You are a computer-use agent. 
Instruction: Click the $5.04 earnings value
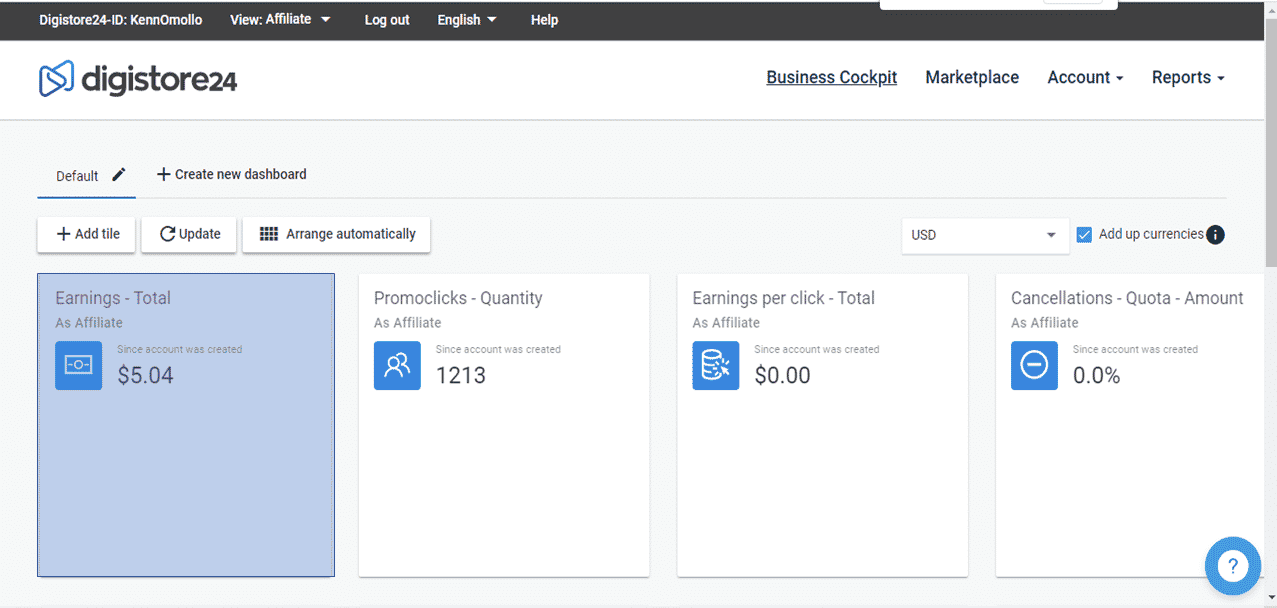(x=146, y=376)
